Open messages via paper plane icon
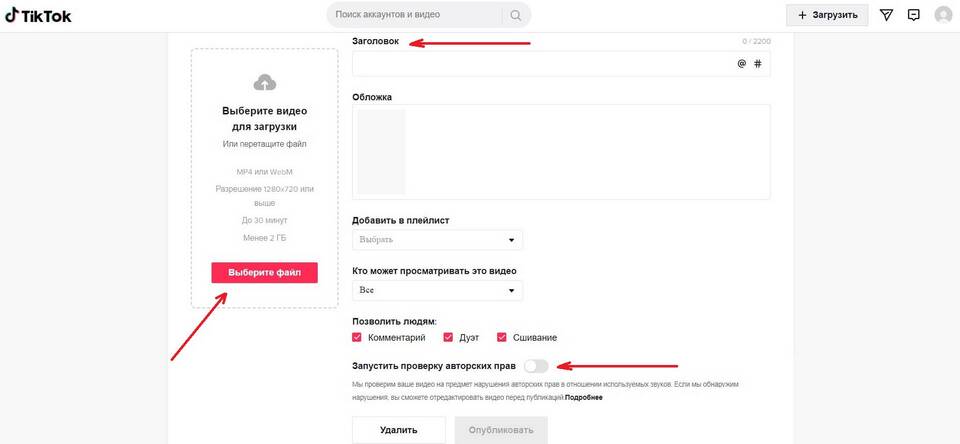 pos(886,15)
